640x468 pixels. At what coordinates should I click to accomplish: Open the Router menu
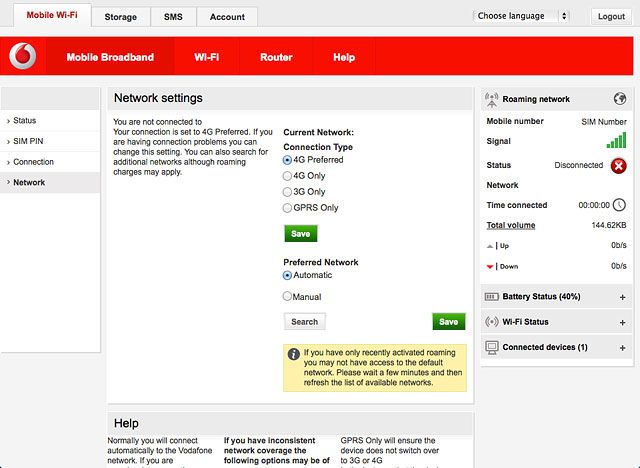tap(276, 57)
